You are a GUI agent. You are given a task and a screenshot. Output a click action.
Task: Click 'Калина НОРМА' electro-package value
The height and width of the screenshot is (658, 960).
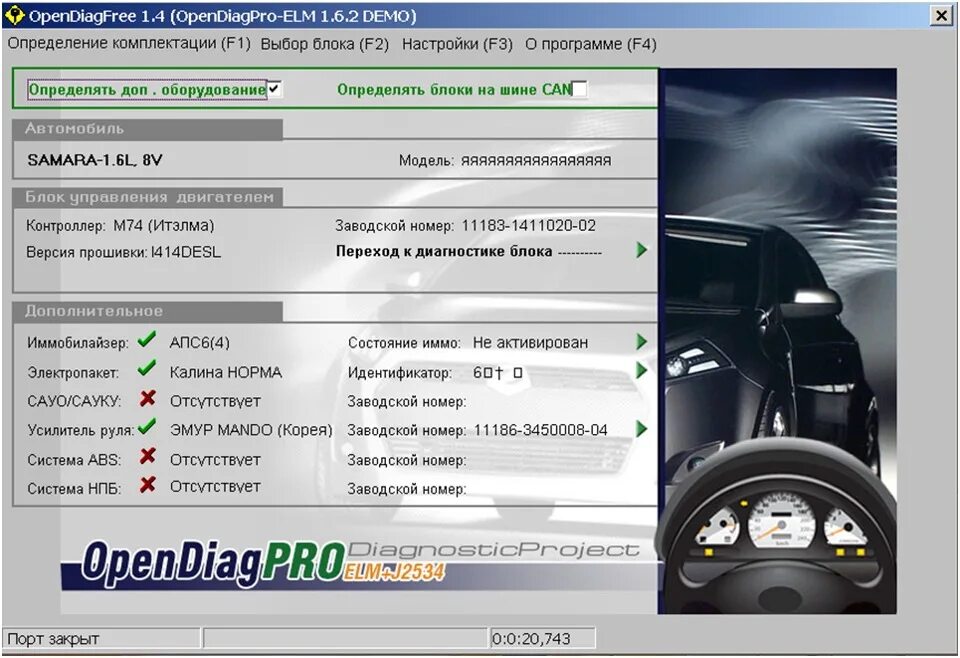pyautogui.click(x=225, y=372)
